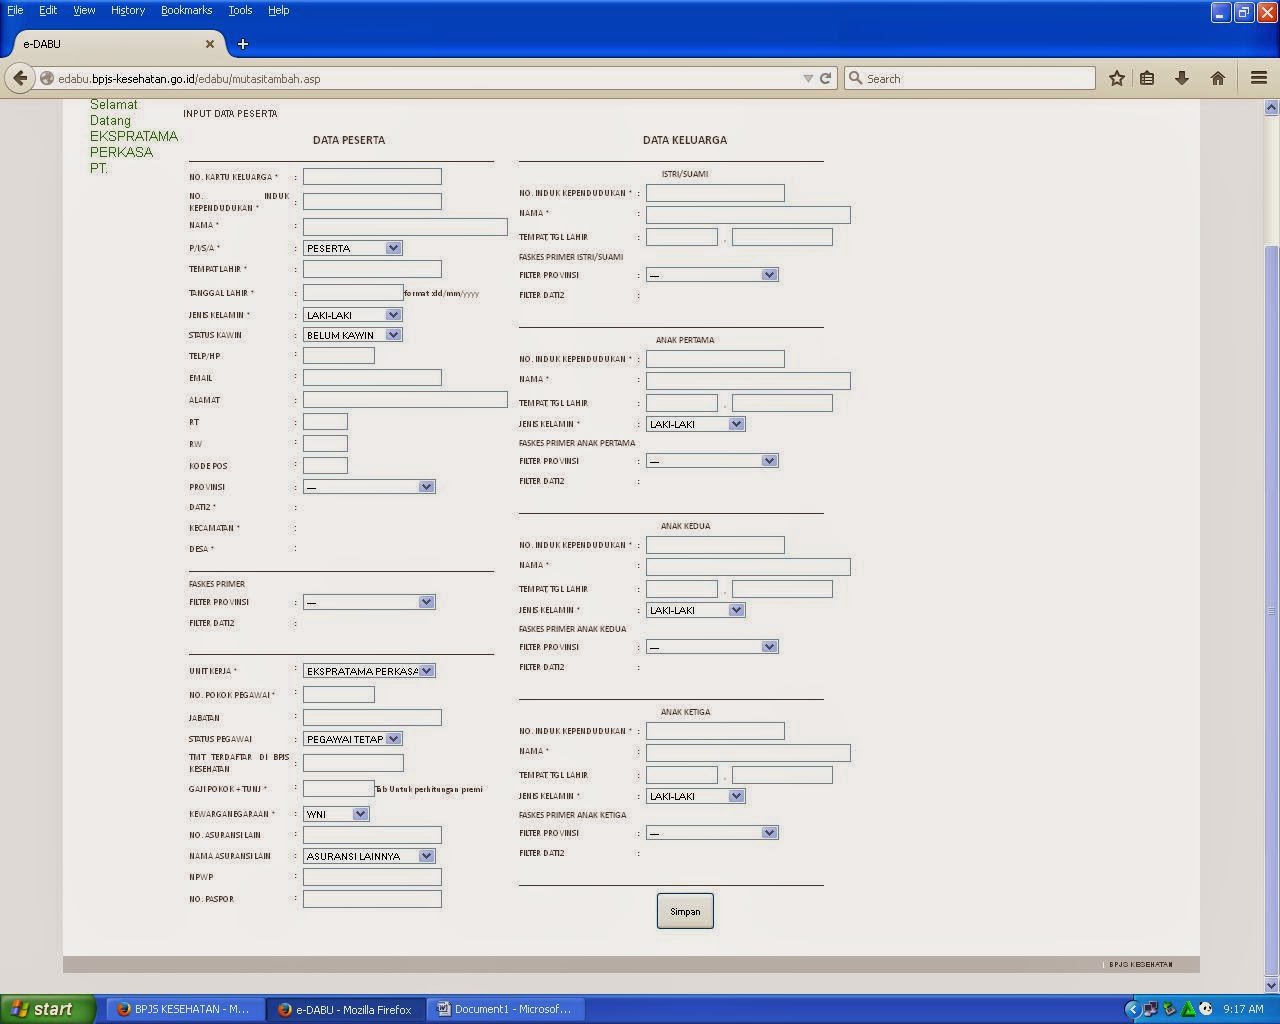Click the vertical scrollbar up arrow

click(1272, 107)
